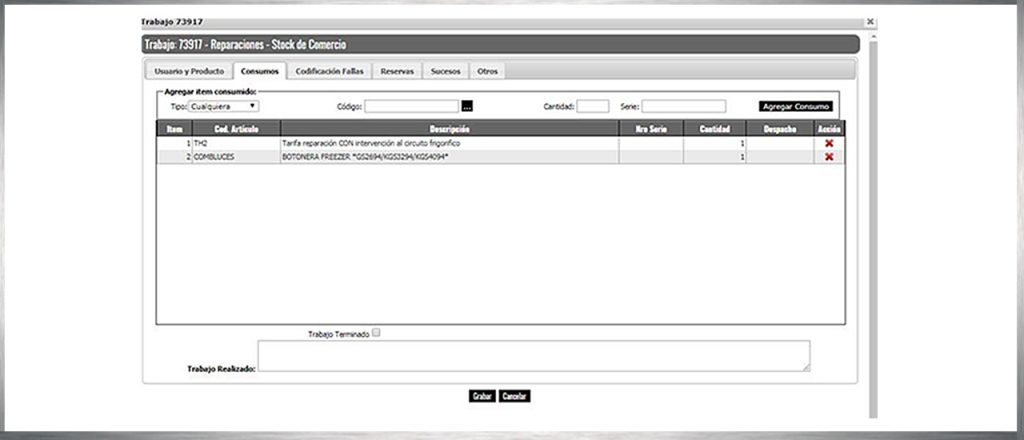The image size is (1024, 440).
Task: Focus the Serie text field
Action: (683, 106)
